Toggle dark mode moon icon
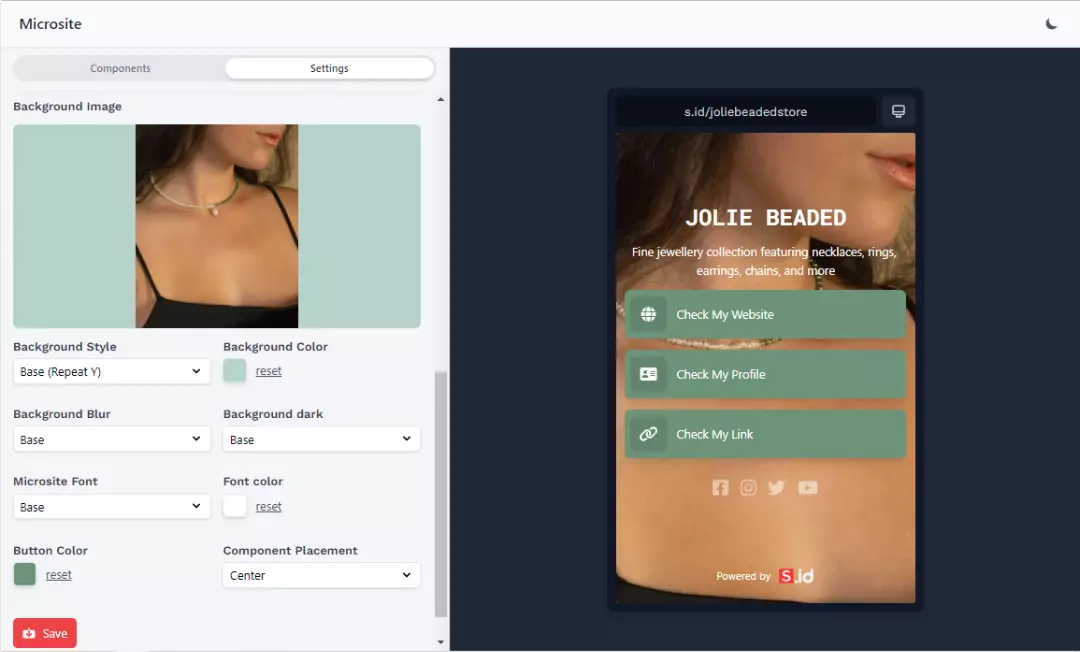The width and height of the screenshot is (1080, 652). coord(1051,24)
